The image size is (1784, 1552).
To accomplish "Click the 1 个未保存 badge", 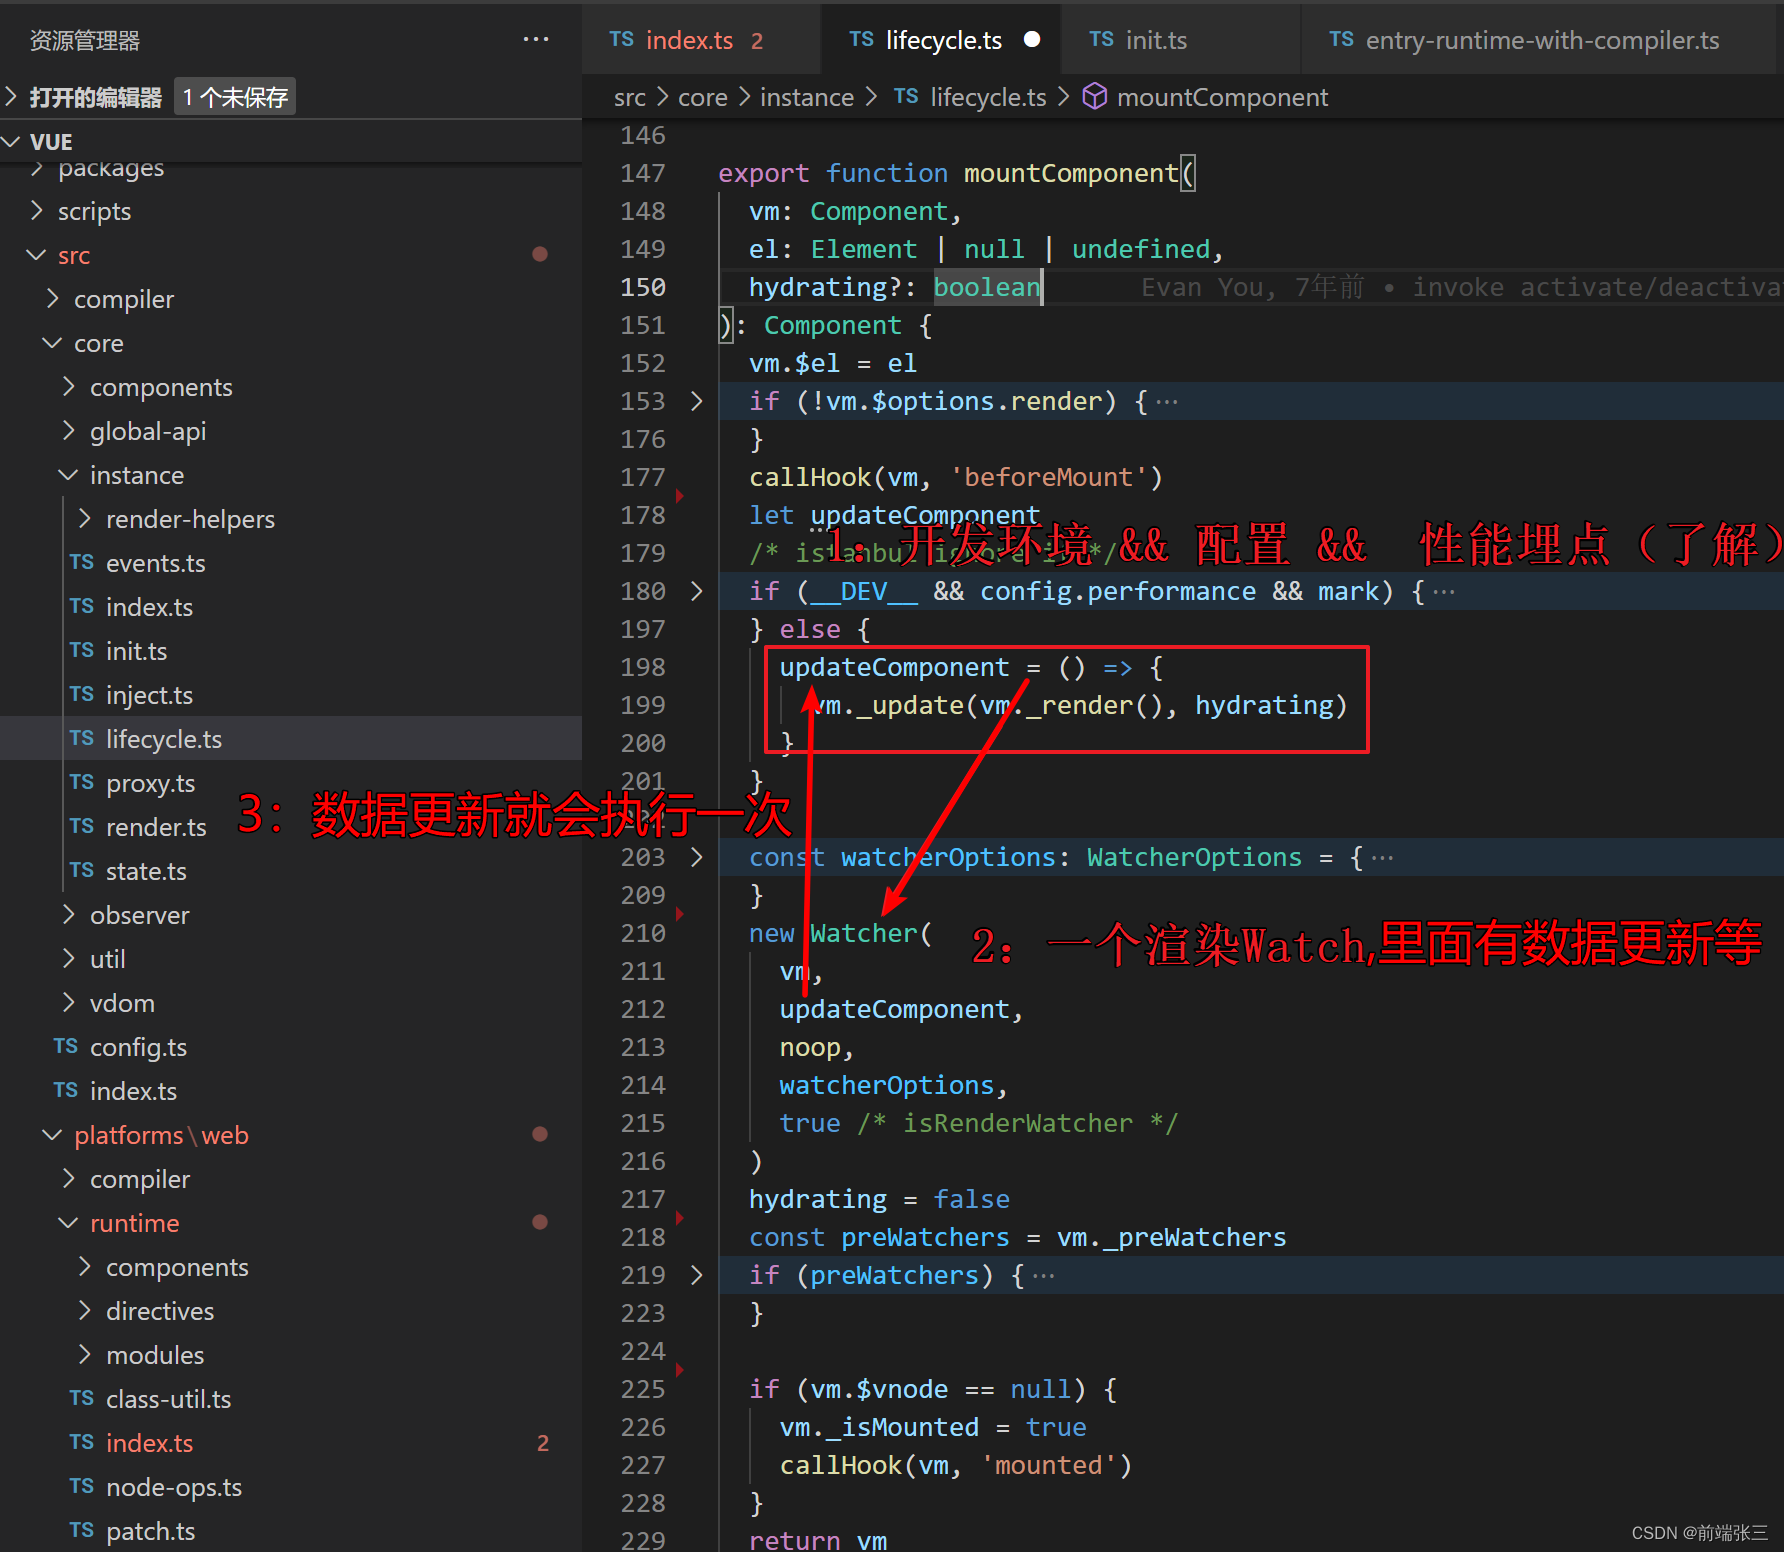I will [x=234, y=95].
